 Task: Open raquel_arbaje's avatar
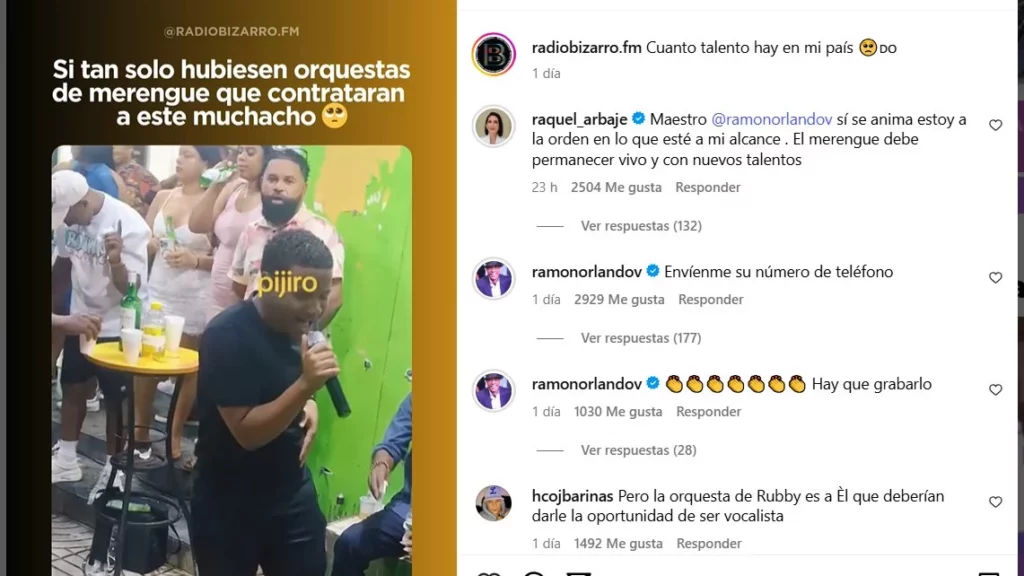(x=494, y=126)
